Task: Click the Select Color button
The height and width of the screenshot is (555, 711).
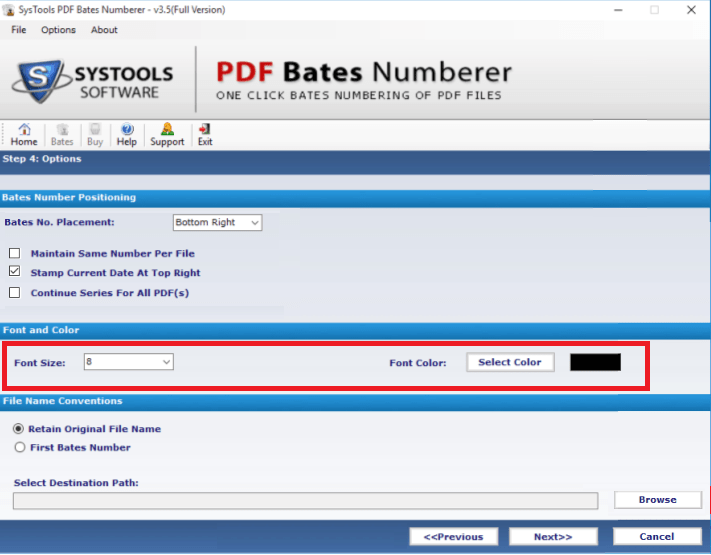Action: point(510,362)
